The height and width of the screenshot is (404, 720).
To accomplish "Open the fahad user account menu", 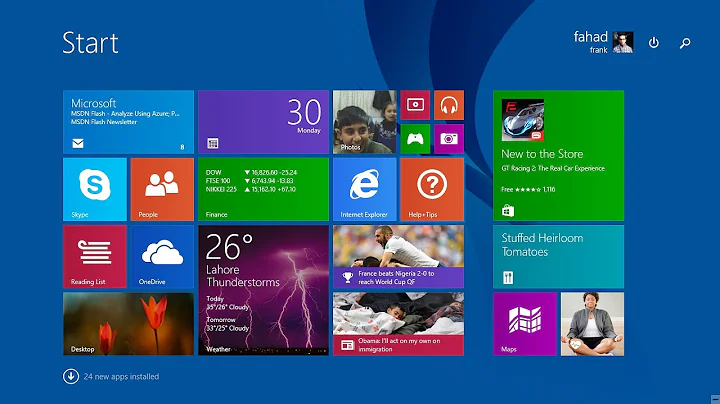I will click(603, 42).
